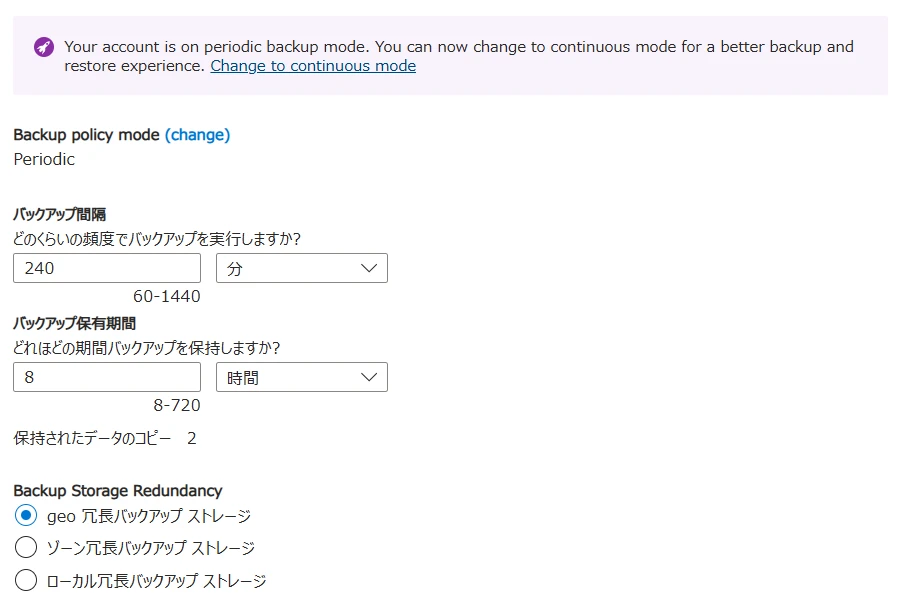Image resolution: width=906 pixels, height=607 pixels.
Task: Click the Backup Storage Redundancy heading
Action: pyautogui.click(x=118, y=490)
